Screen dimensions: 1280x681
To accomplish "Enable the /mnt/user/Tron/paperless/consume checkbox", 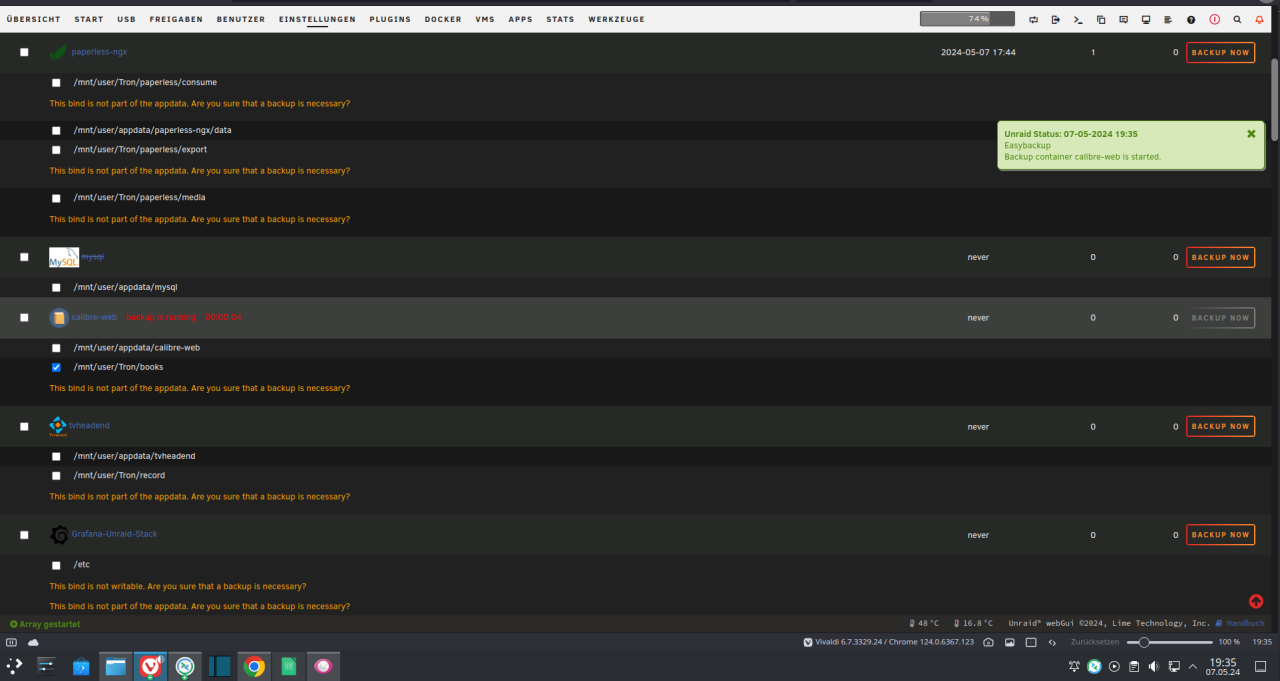I will coord(56,83).
